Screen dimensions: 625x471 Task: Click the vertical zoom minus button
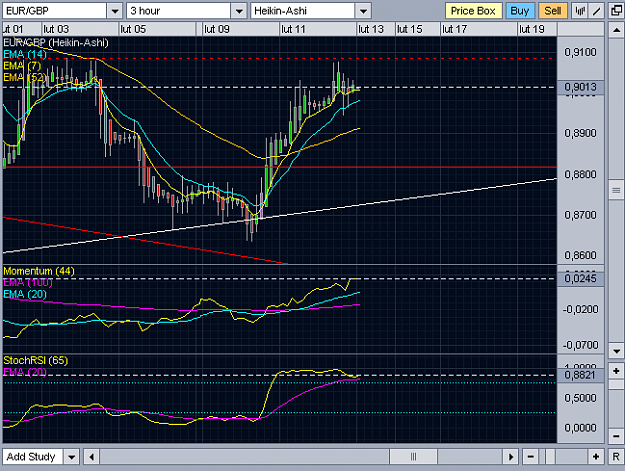point(616,436)
